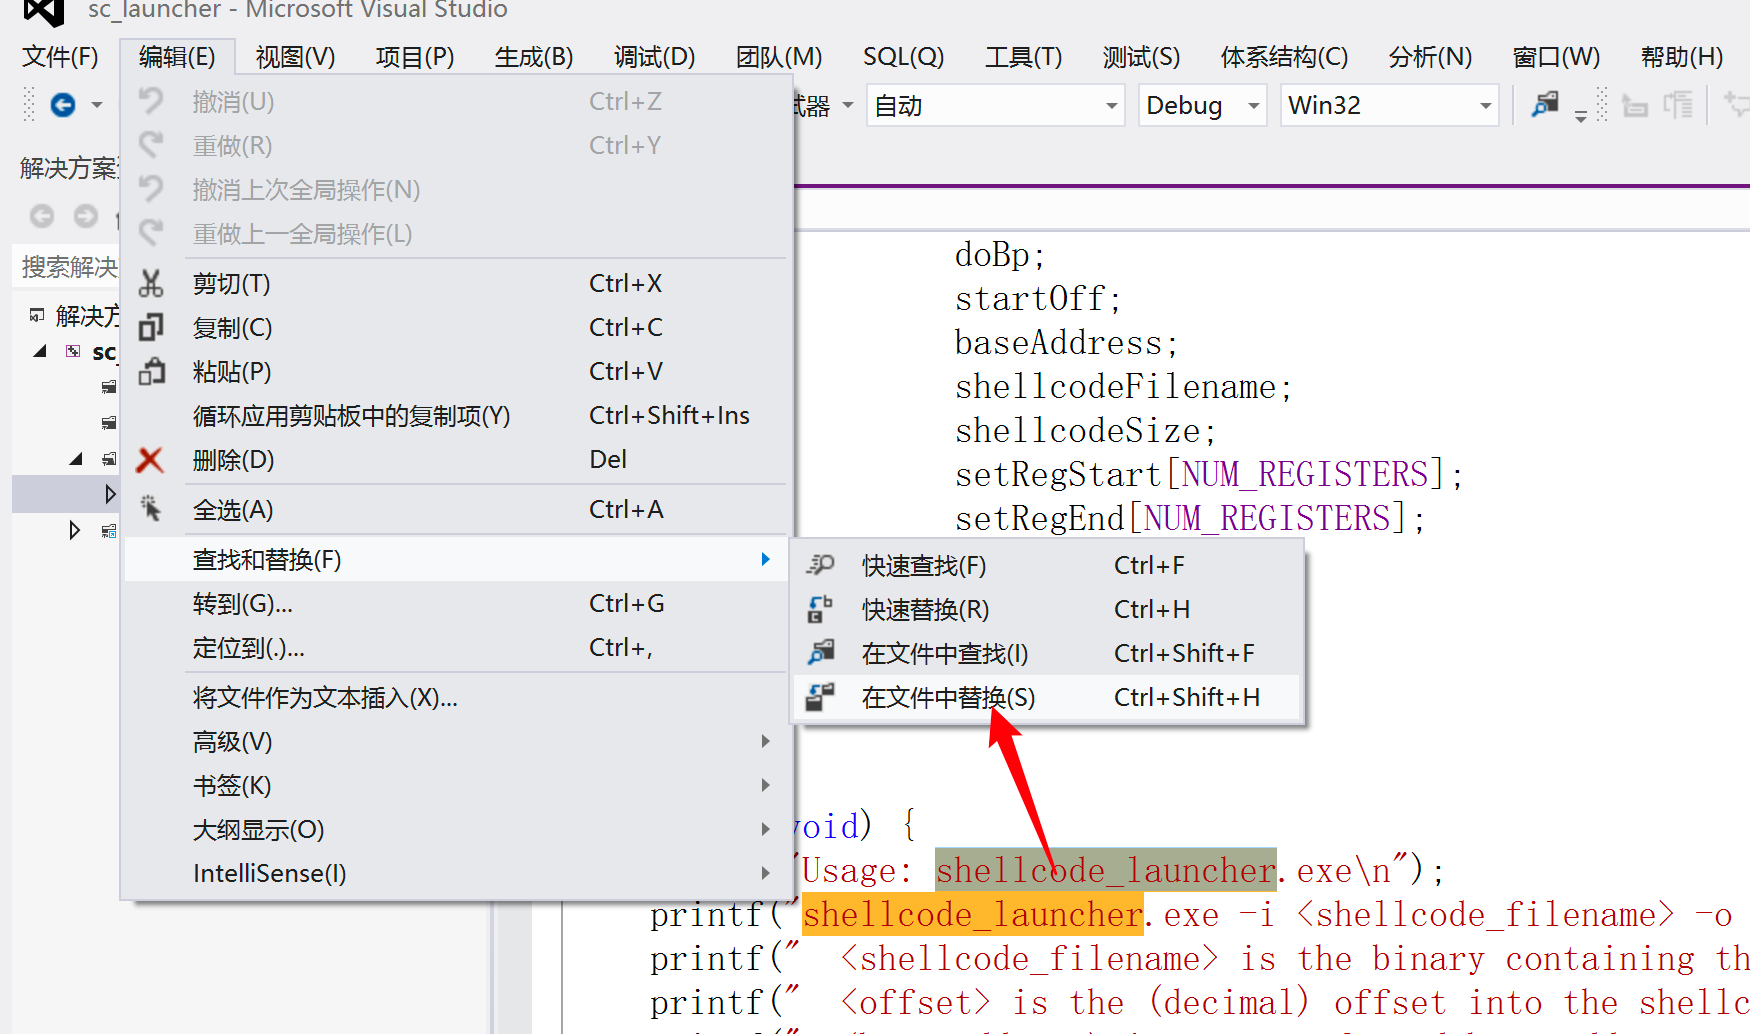1750x1034 pixels.
Task: Close the open 编辑(E) menu header
Action: [177, 57]
